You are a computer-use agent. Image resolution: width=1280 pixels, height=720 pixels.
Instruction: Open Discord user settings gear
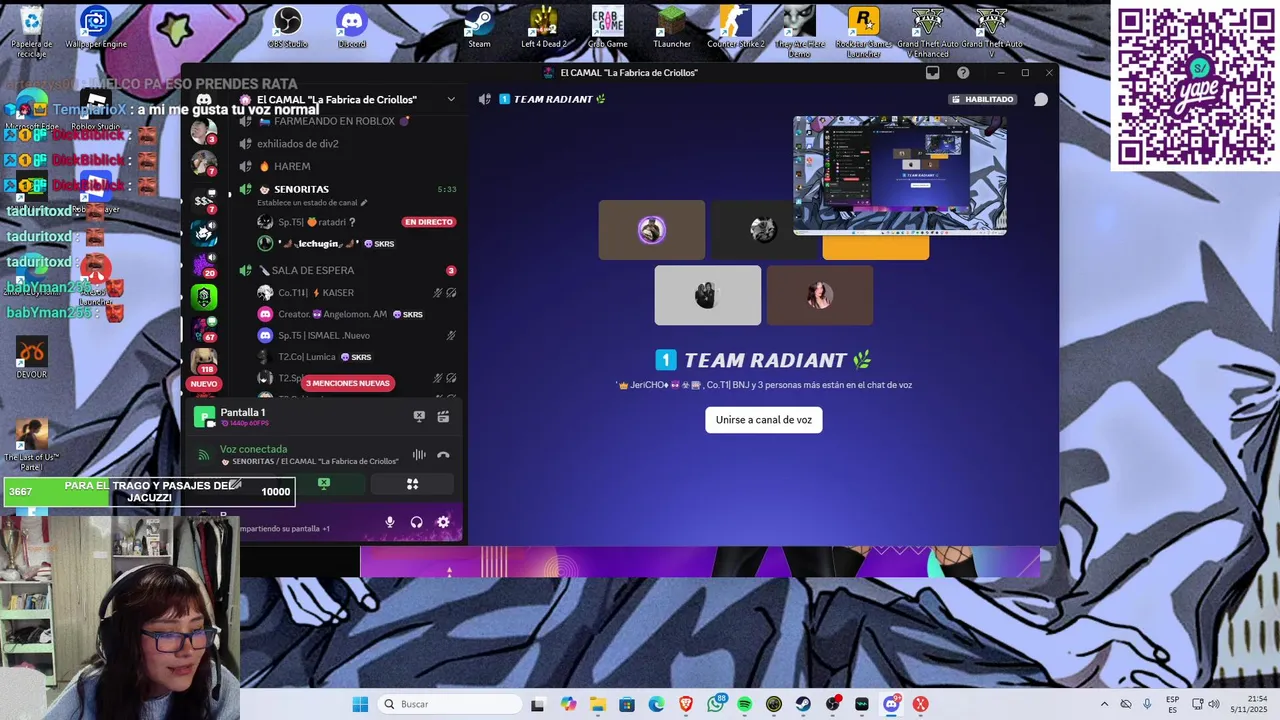pos(443,522)
